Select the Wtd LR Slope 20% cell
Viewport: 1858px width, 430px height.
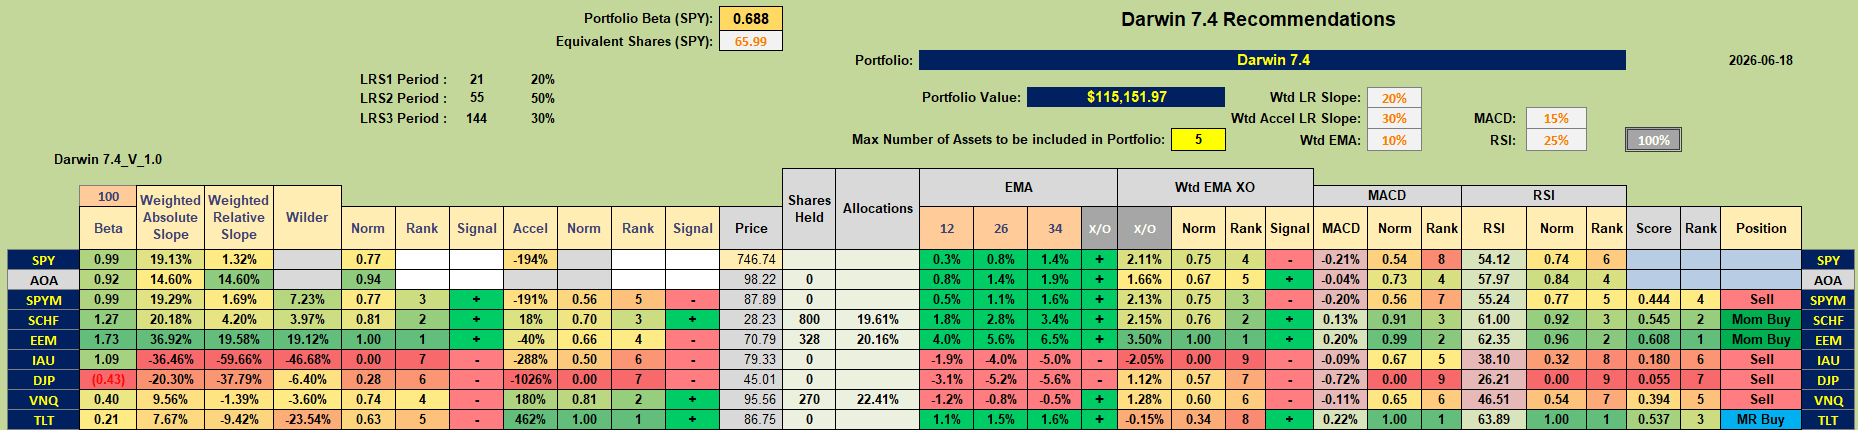[x=1394, y=98]
